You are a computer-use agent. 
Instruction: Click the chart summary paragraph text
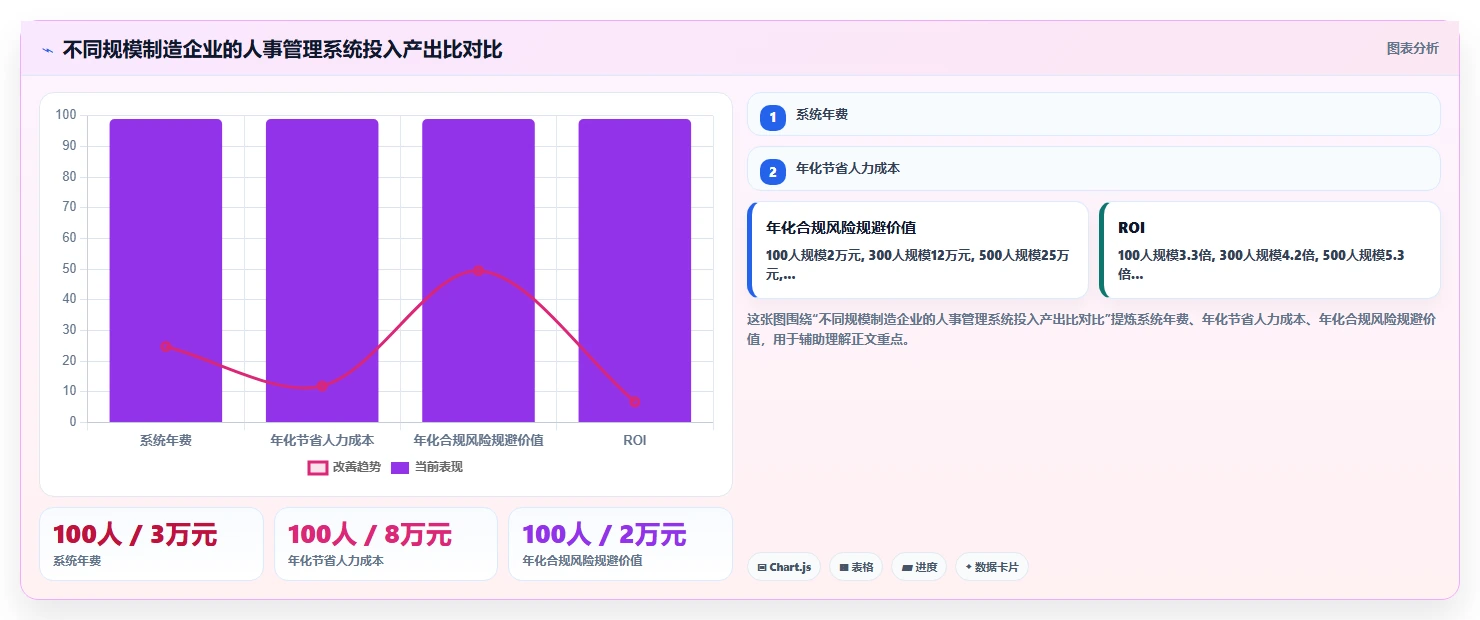pos(1092,329)
